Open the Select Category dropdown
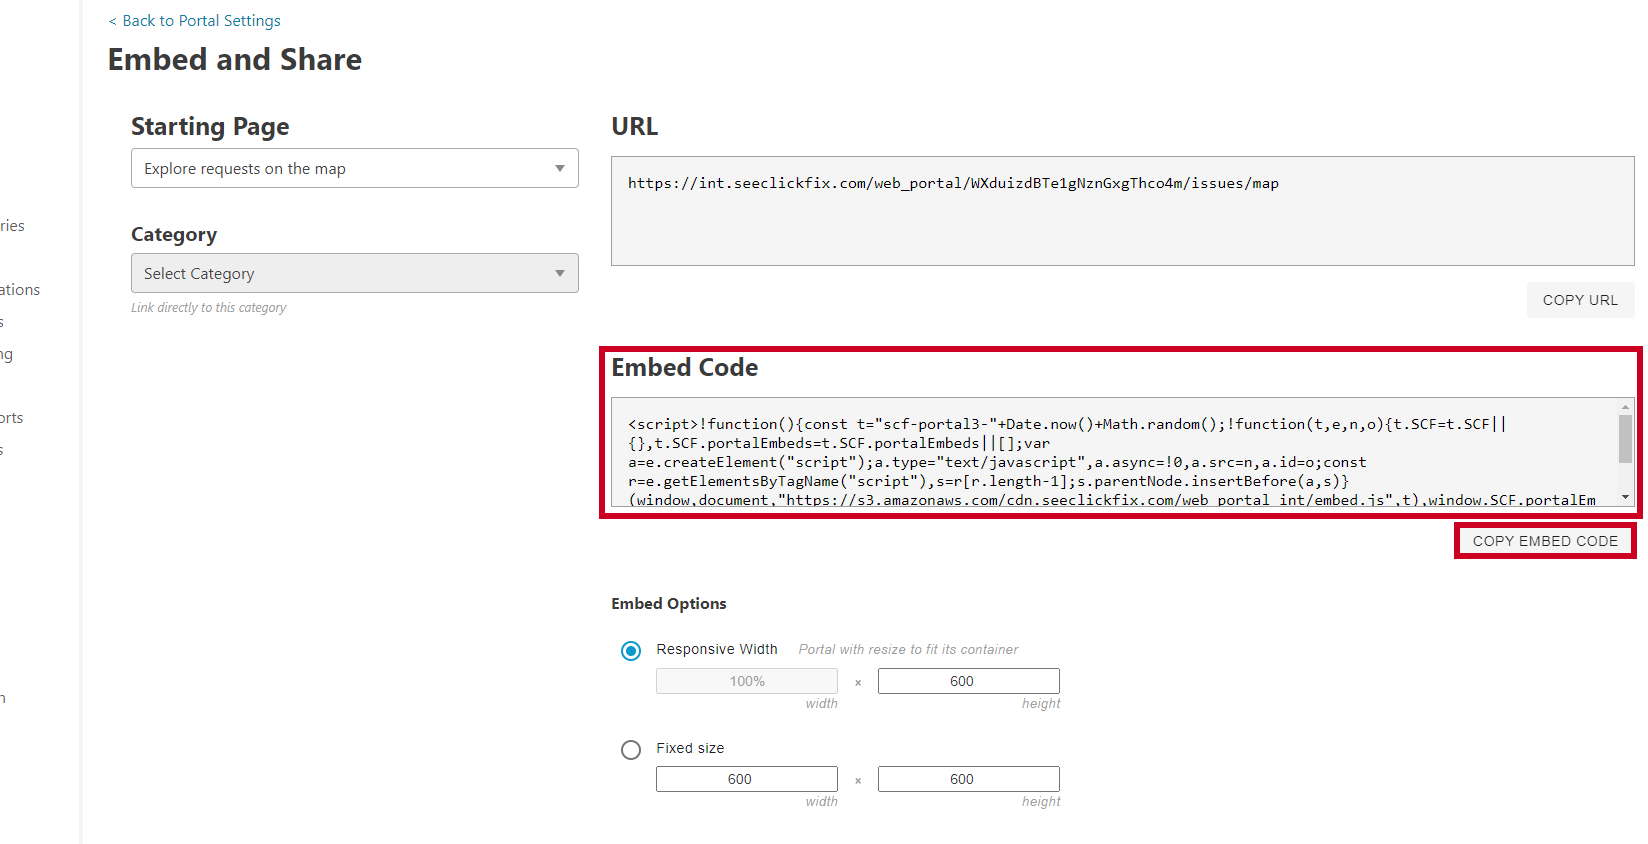Image resolution: width=1648 pixels, height=844 pixels. point(355,273)
